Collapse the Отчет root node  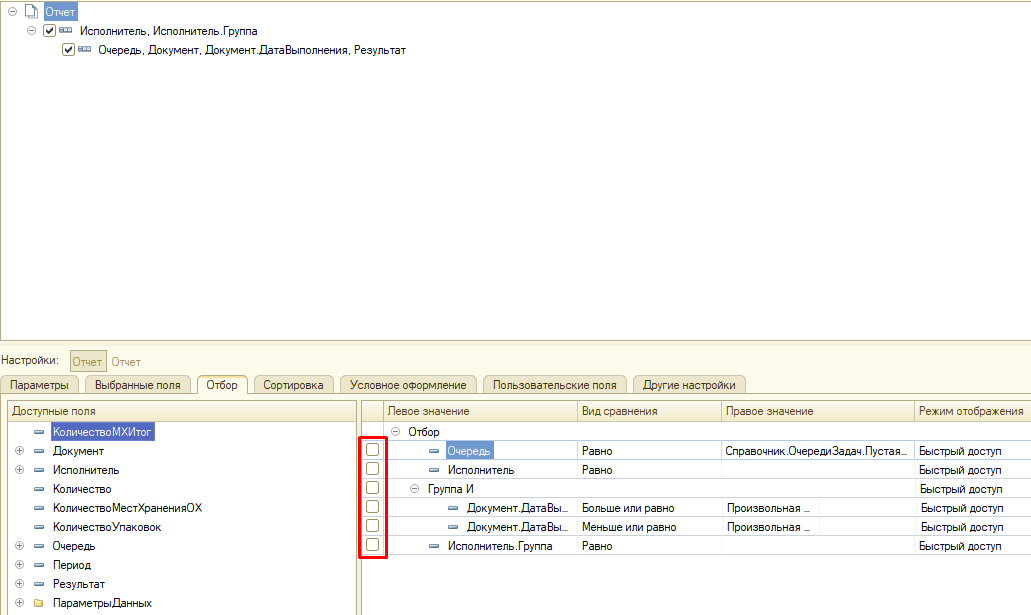[x=12, y=11]
